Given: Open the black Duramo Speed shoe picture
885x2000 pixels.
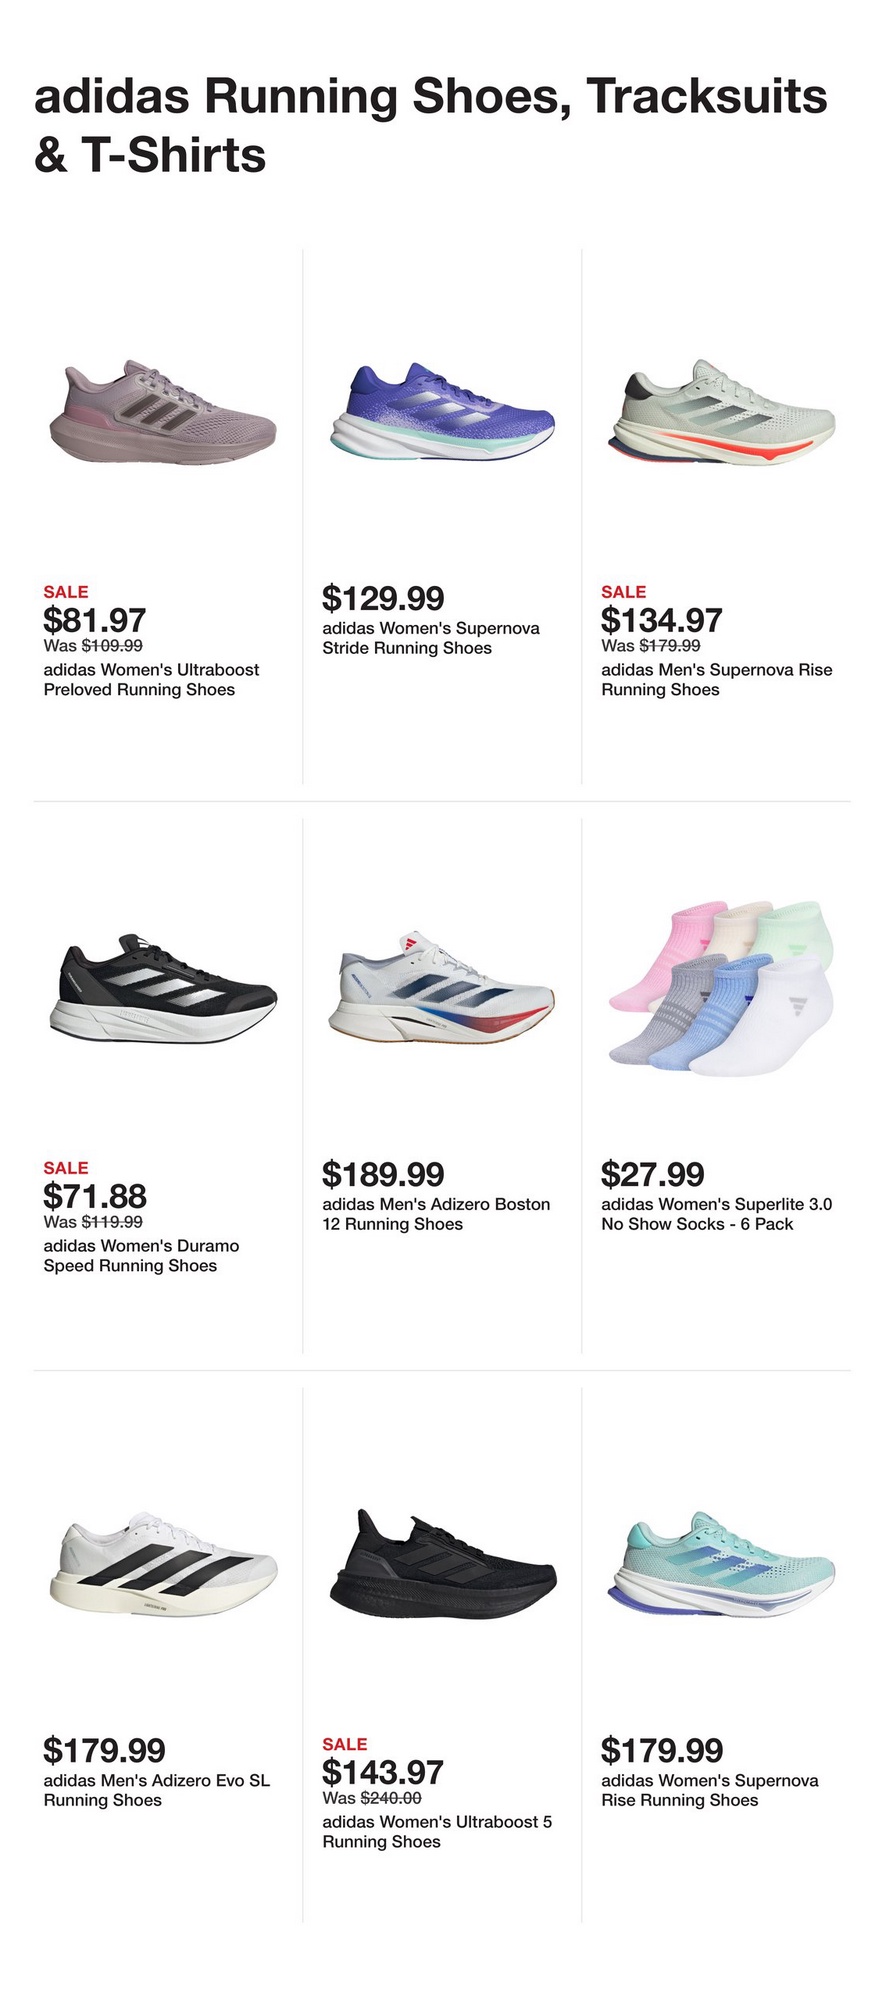Looking at the screenshot, I should 163,988.
